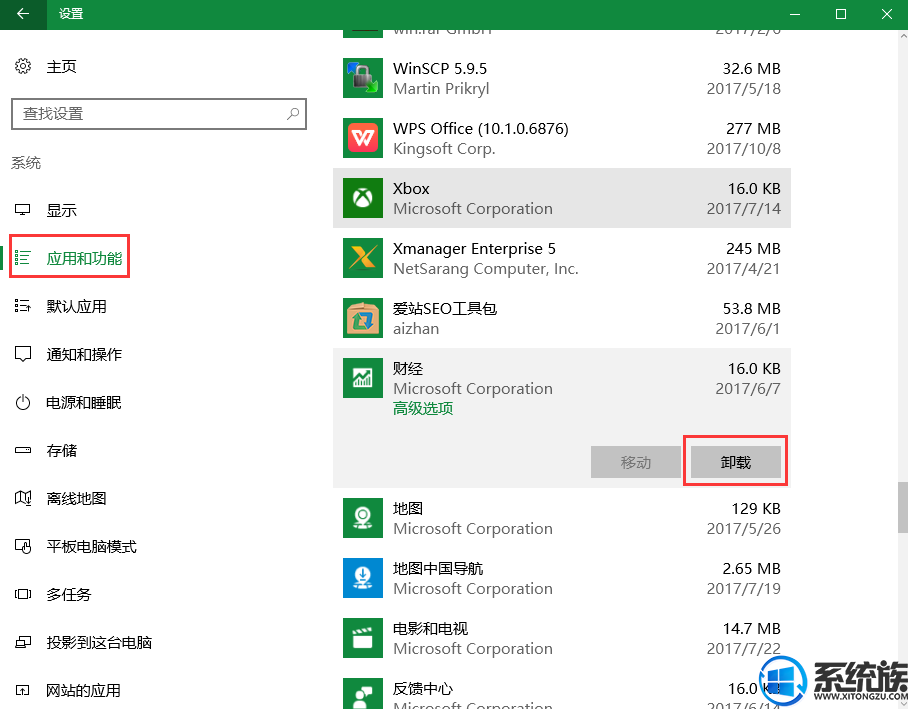Click 爱站SEO工具包 entry name

pyautogui.click(x=445, y=309)
